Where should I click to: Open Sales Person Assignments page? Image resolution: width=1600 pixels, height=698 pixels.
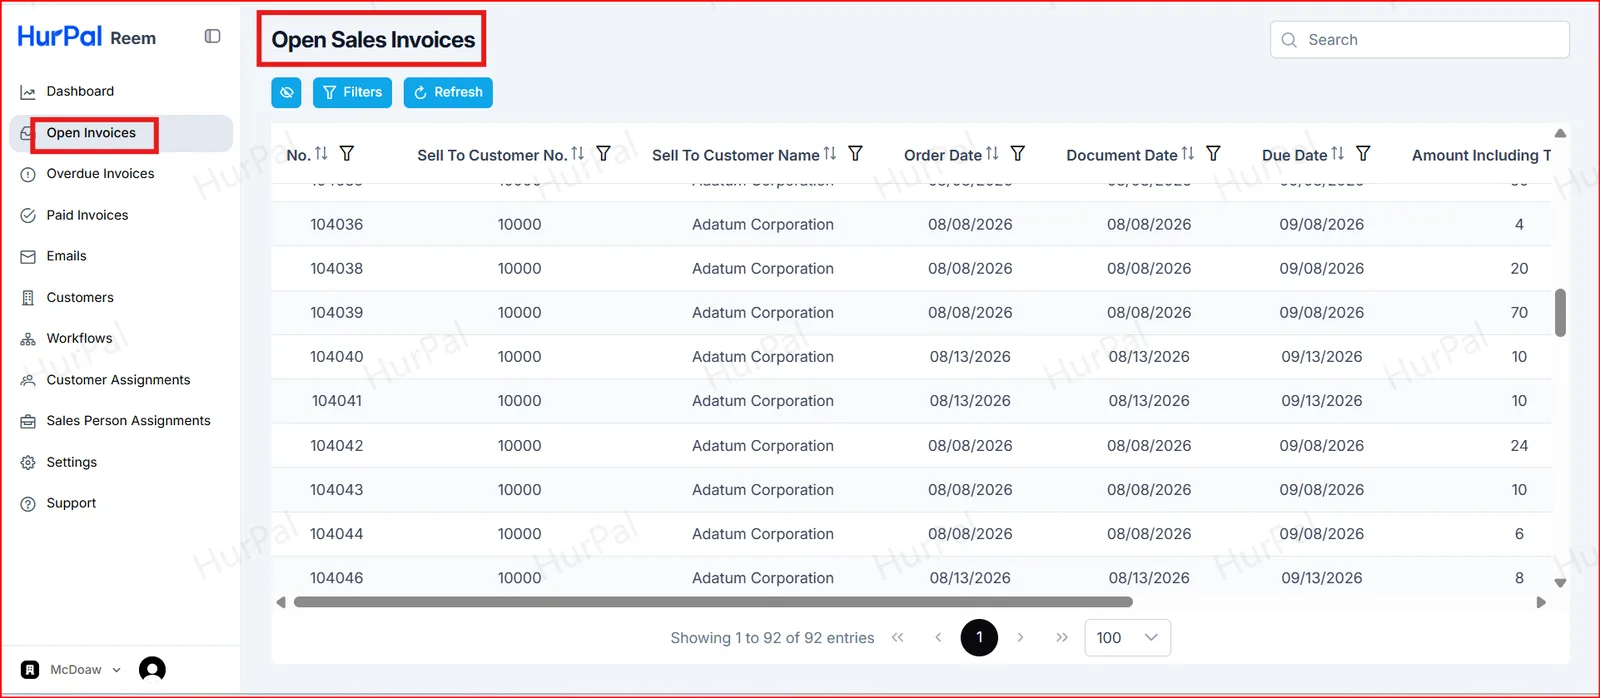click(x=128, y=421)
